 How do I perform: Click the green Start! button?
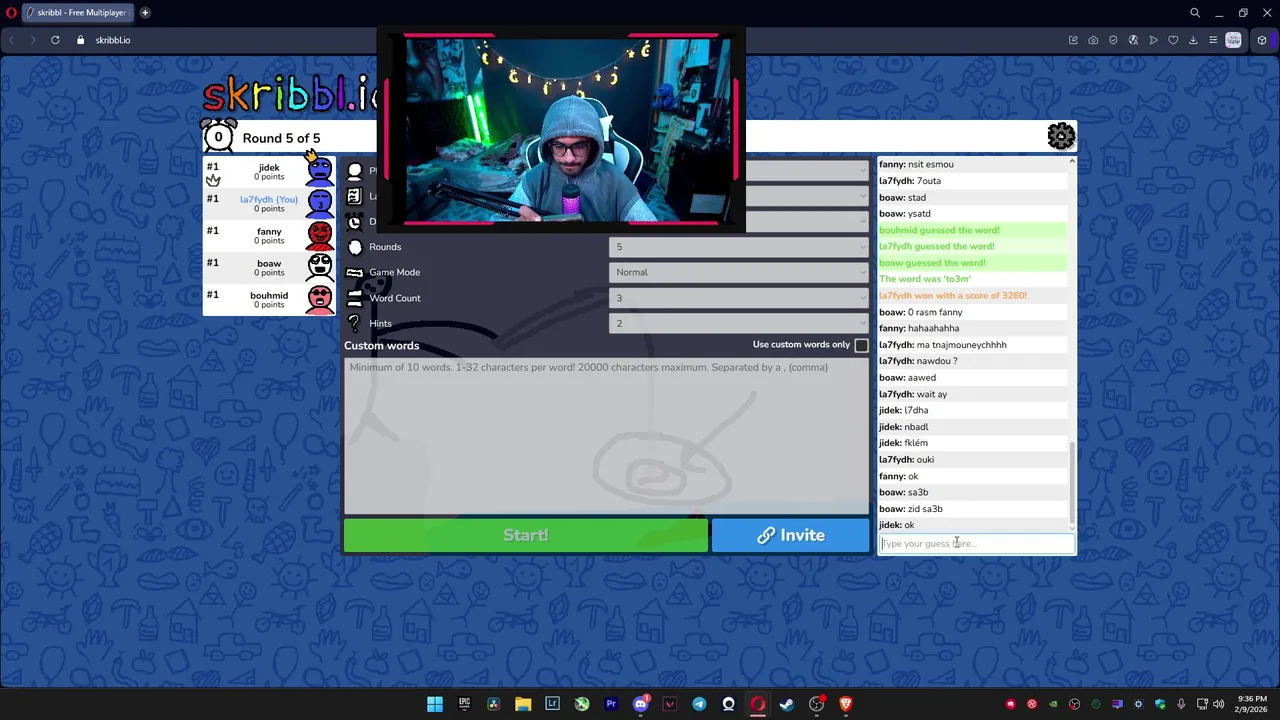coord(526,535)
